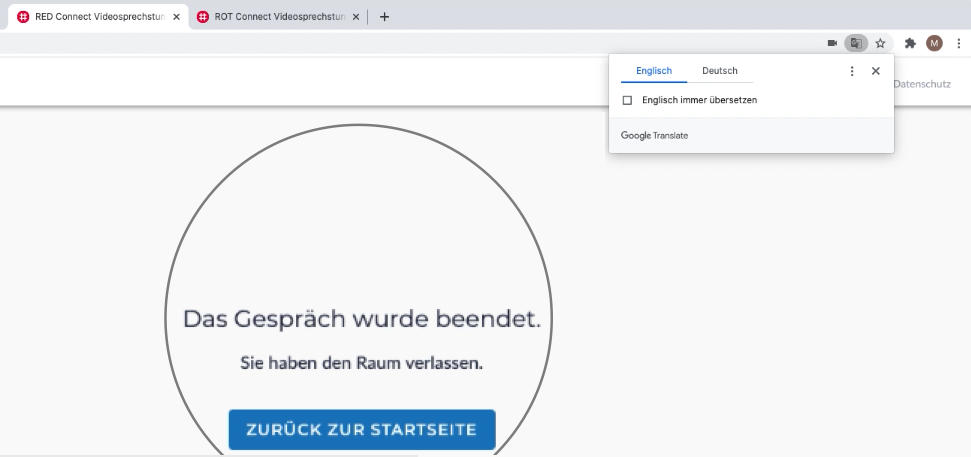Select the Deutsch tab in translate popup
Screen dimensions: 971x457
coord(720,71)
